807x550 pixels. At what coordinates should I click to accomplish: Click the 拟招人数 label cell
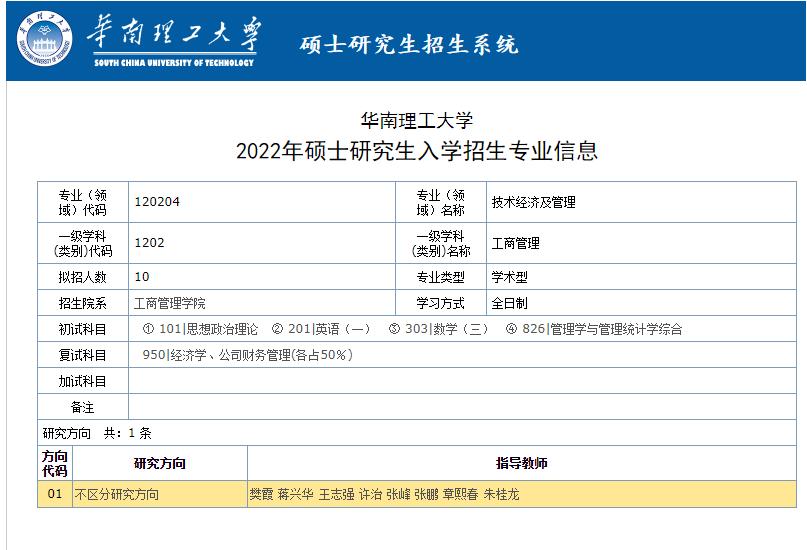pyautogui.click(x=83, y=277)
